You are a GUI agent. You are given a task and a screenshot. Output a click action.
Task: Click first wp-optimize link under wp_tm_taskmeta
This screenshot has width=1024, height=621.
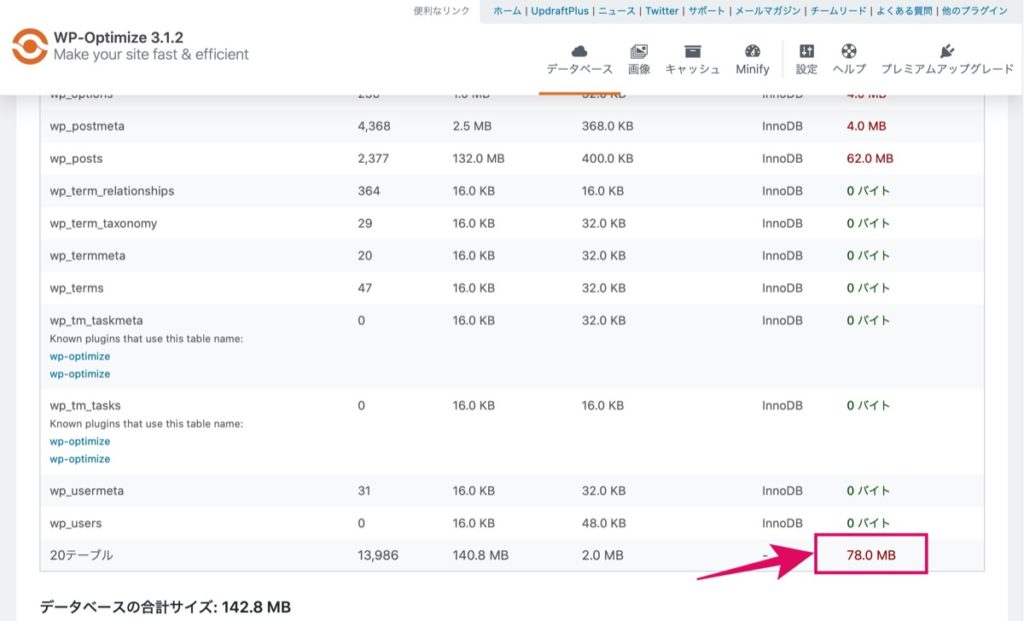tap(80, 357)
